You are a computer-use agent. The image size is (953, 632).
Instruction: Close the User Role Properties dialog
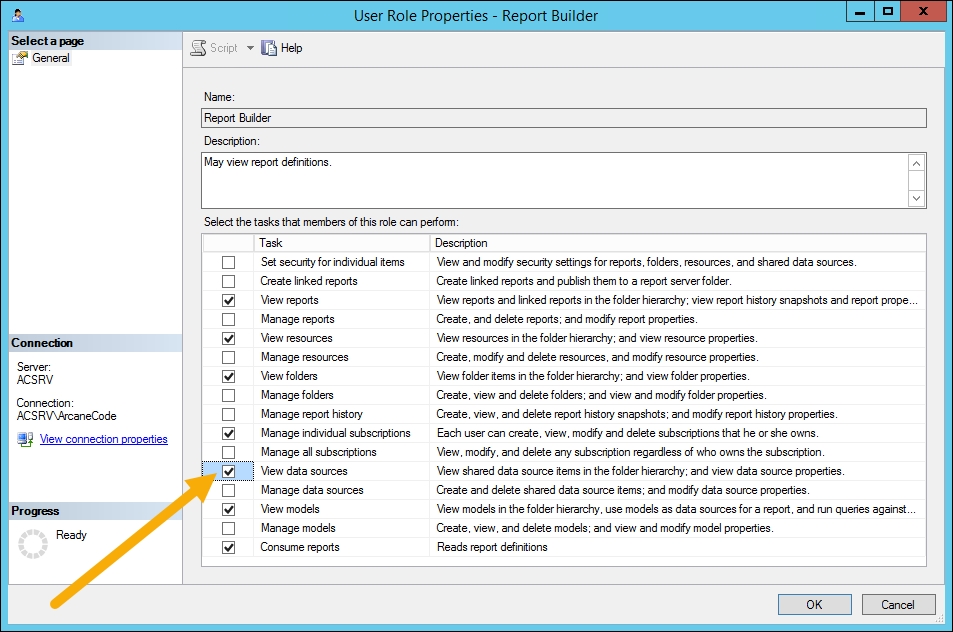(x=923, y=12)
